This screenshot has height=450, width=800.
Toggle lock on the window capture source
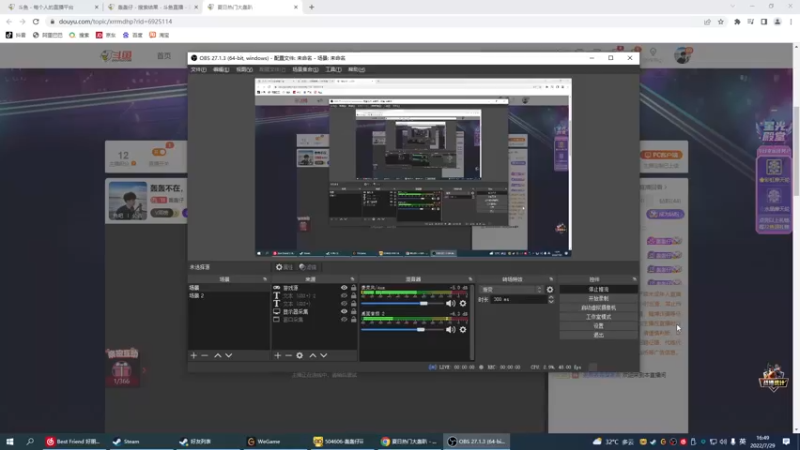[x=353, y=319]
